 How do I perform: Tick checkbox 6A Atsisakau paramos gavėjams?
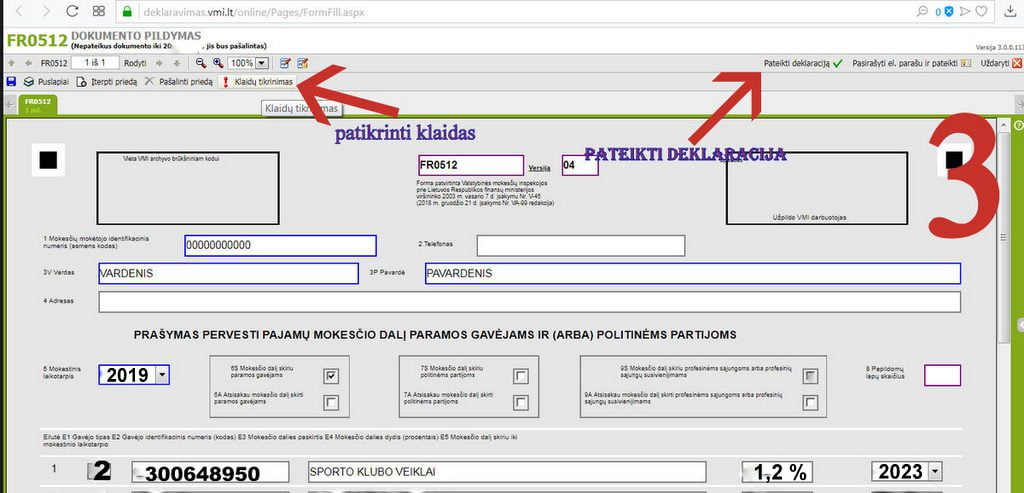click(331, 403)
